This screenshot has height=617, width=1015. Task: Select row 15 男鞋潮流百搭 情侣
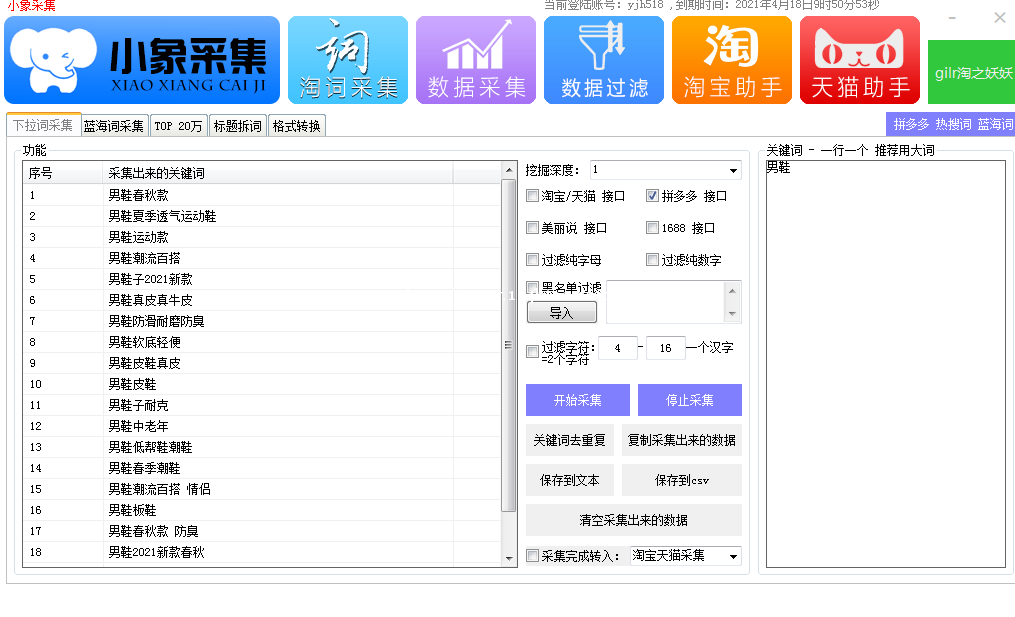point(262,489)
